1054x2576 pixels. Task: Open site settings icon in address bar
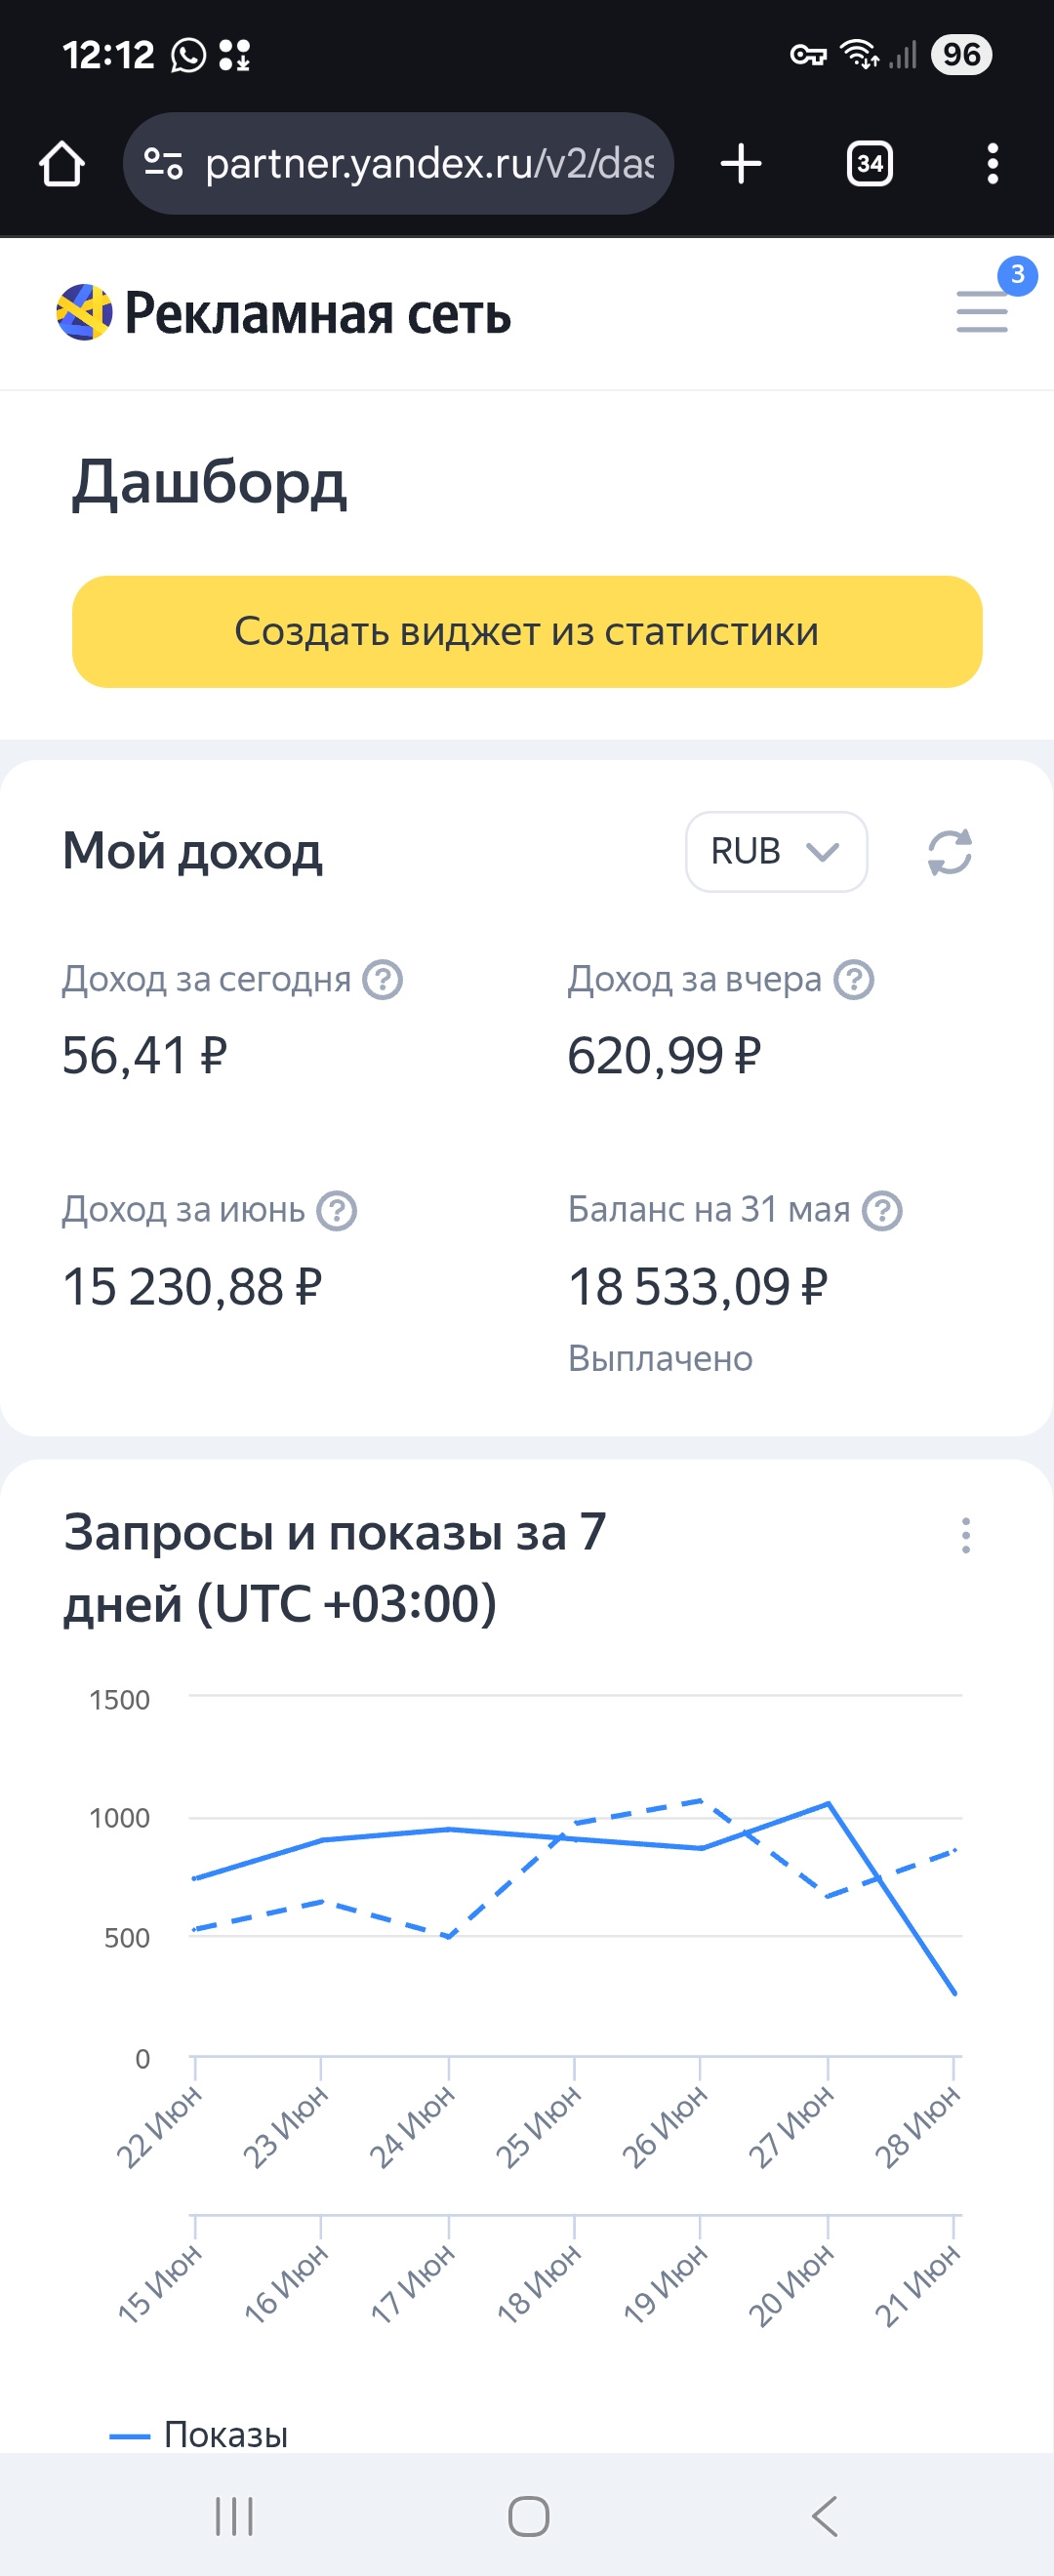pyautogui.click(x=163, y=163)
